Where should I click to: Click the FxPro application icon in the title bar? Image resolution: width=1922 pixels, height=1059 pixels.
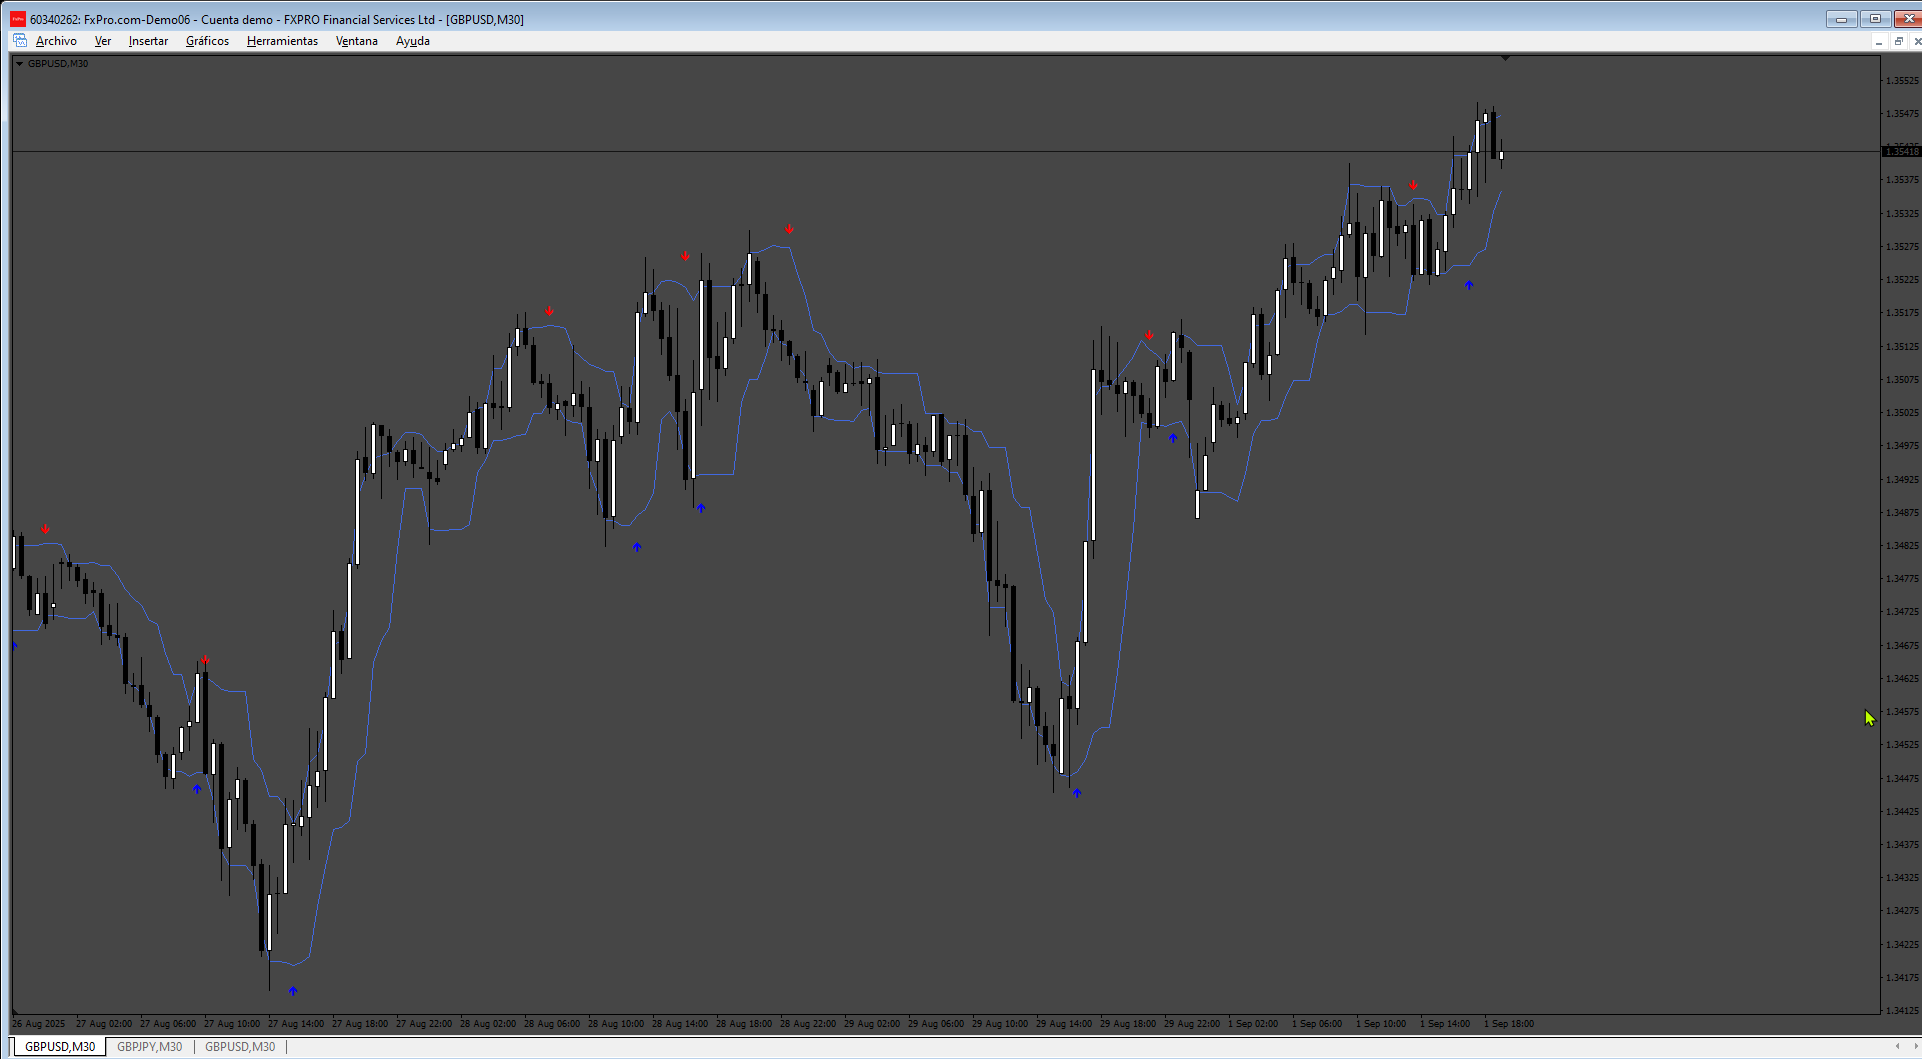point(18,19)
